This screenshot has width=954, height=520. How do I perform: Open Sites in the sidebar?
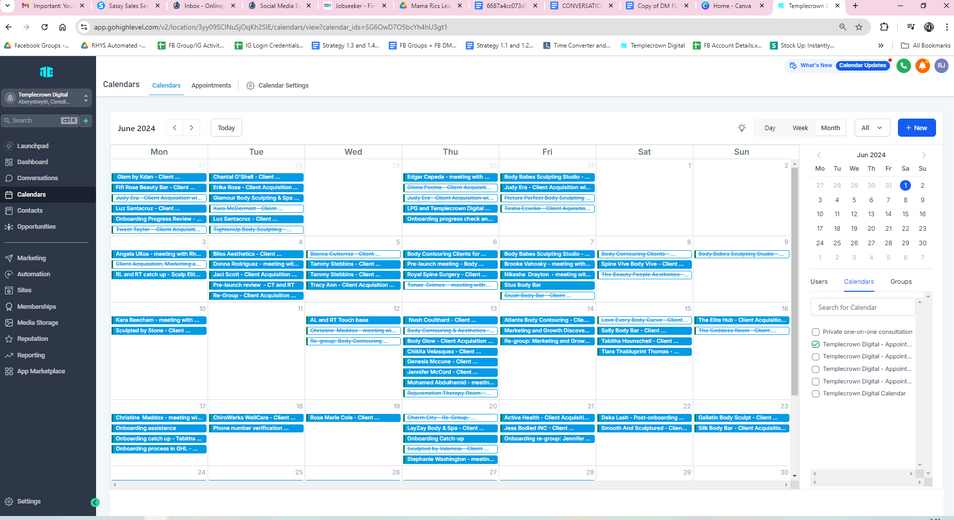coord(24,290)
